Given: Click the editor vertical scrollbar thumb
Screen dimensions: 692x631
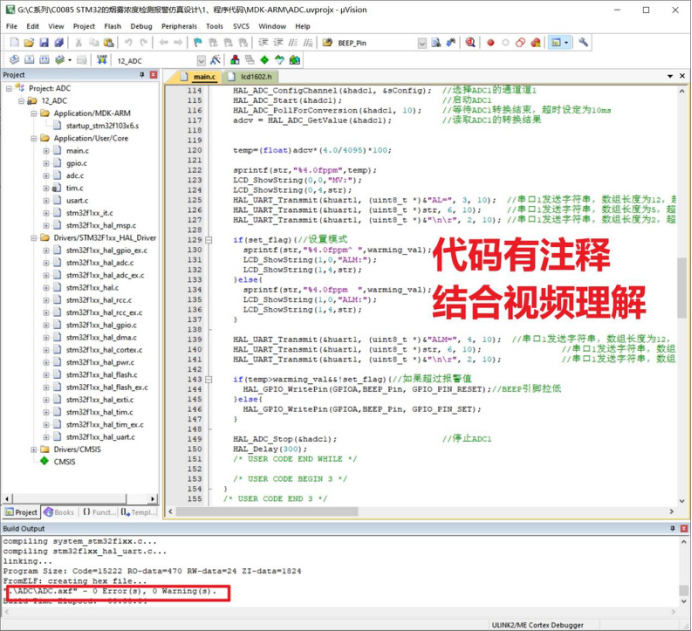Looking at the screenshot, I should 682,288.
